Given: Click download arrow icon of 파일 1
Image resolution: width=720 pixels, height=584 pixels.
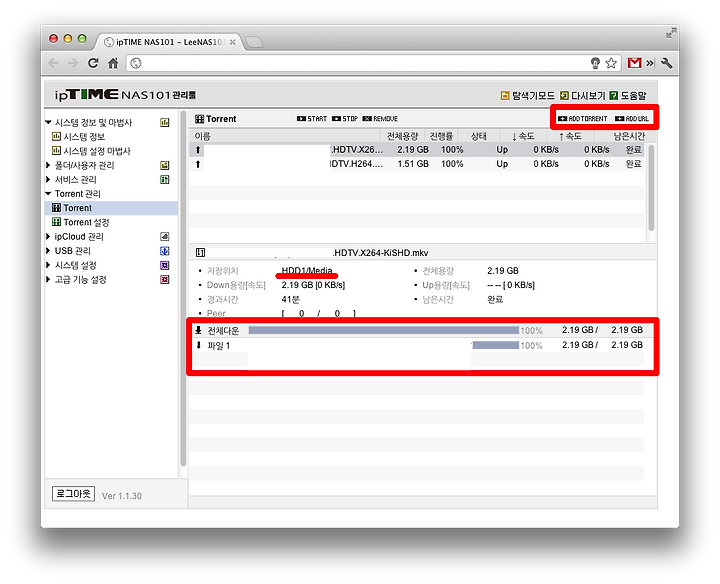Looking at the screenshot, I should tap(198, 345).
